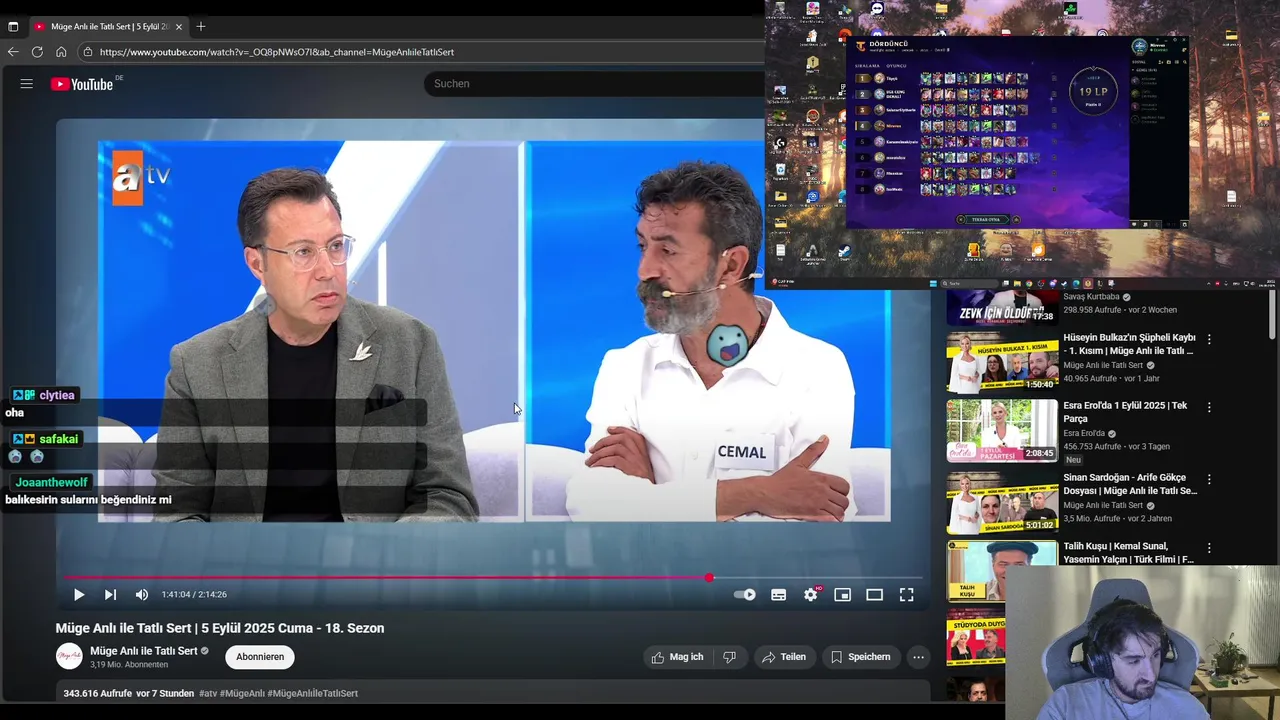View site info icon left of the URL

[x=88, y=52]
